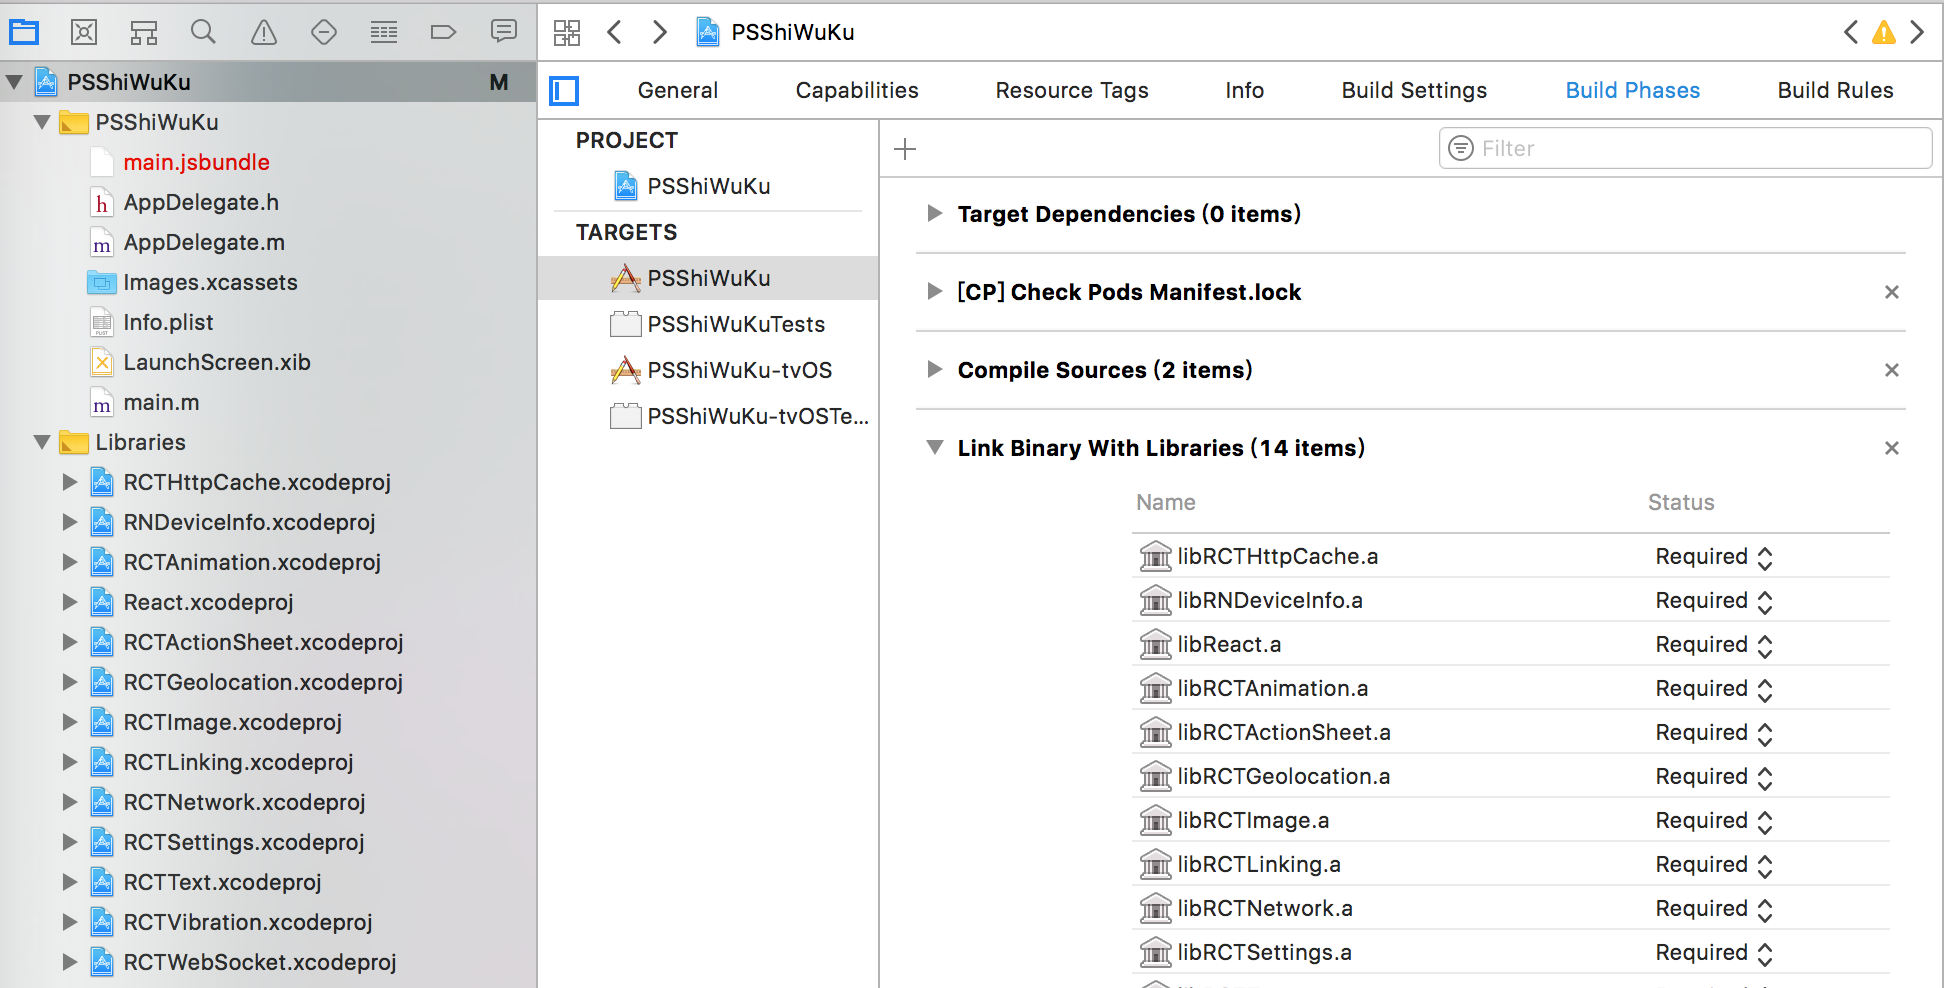Viewport: 1944px width, 988px height.
Task: Click the filter field in Build Phases
Action: pyautogui.click(x=1685, y=148)
